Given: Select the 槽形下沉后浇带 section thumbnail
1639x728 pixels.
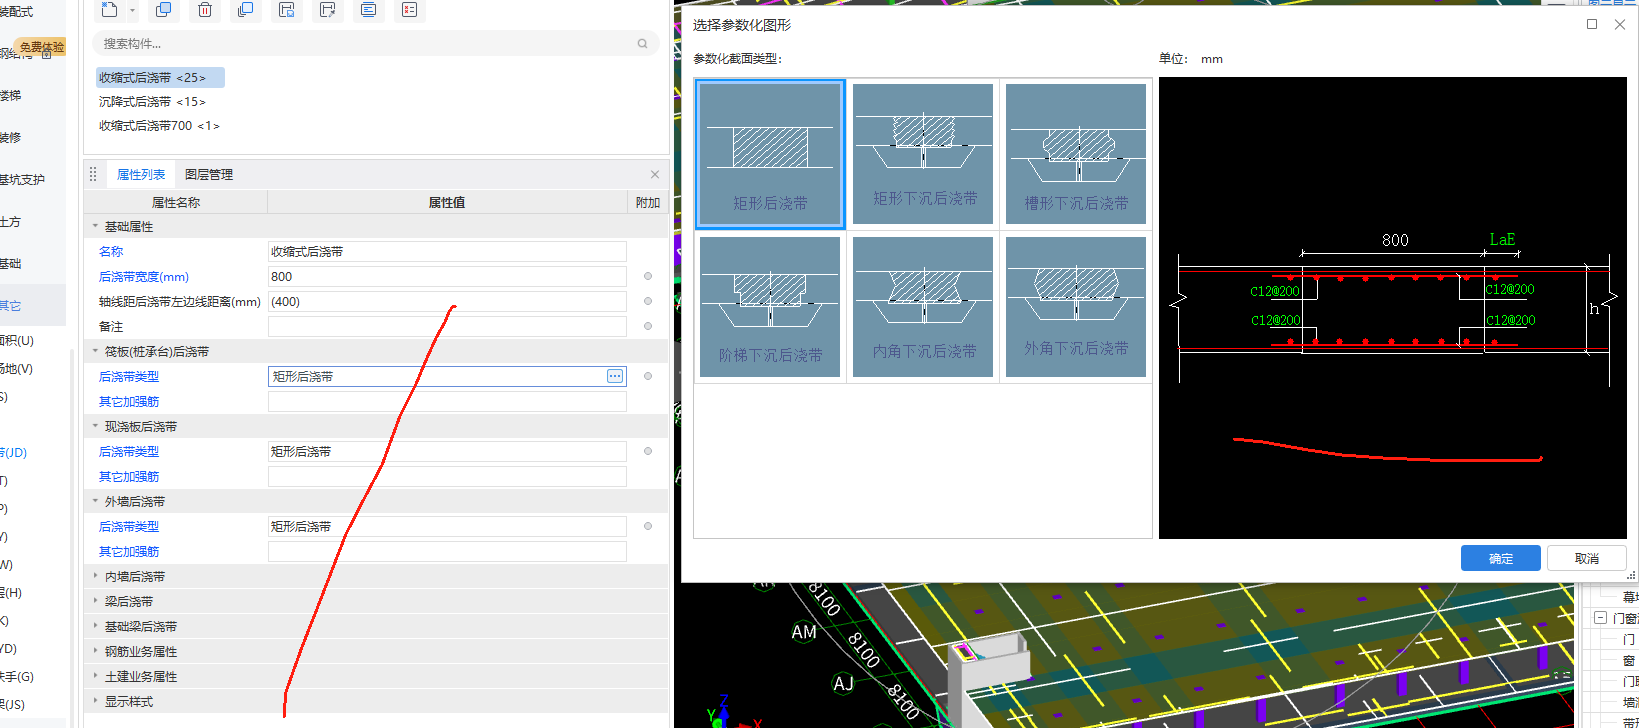Looking at the screenshot, I should point(1076,153).
